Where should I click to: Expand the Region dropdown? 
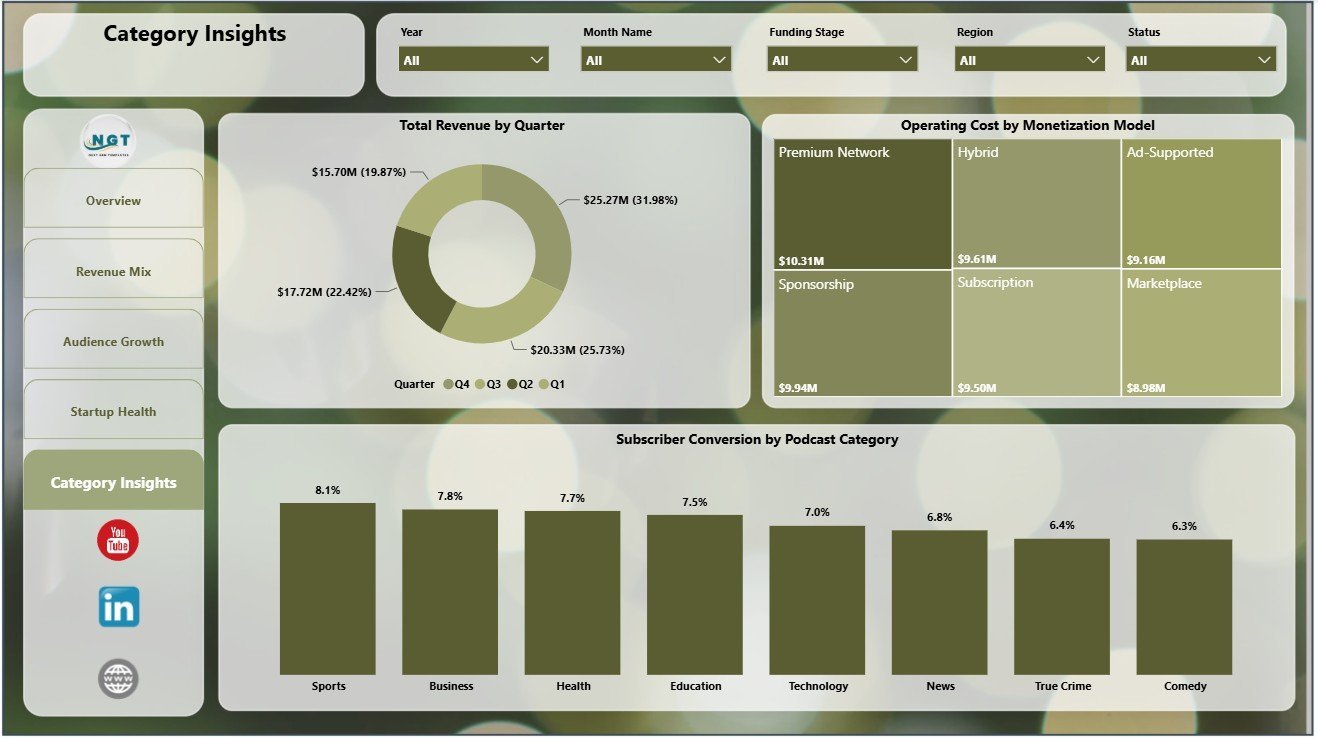tap(1030, 60)
